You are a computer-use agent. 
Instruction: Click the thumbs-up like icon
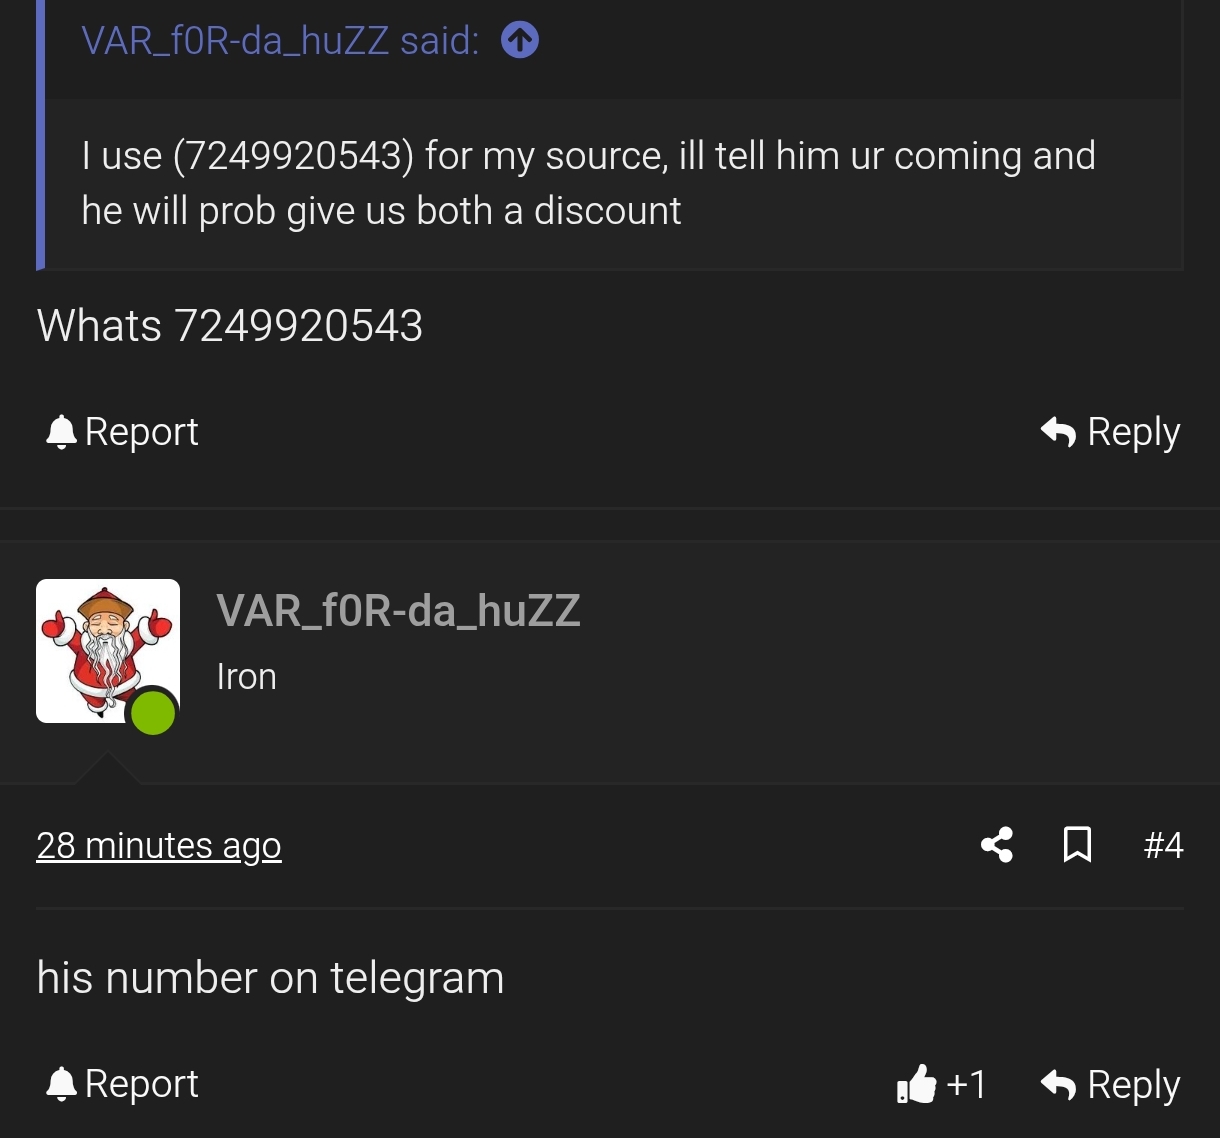pyautogui.click(x=916, y=1084)
